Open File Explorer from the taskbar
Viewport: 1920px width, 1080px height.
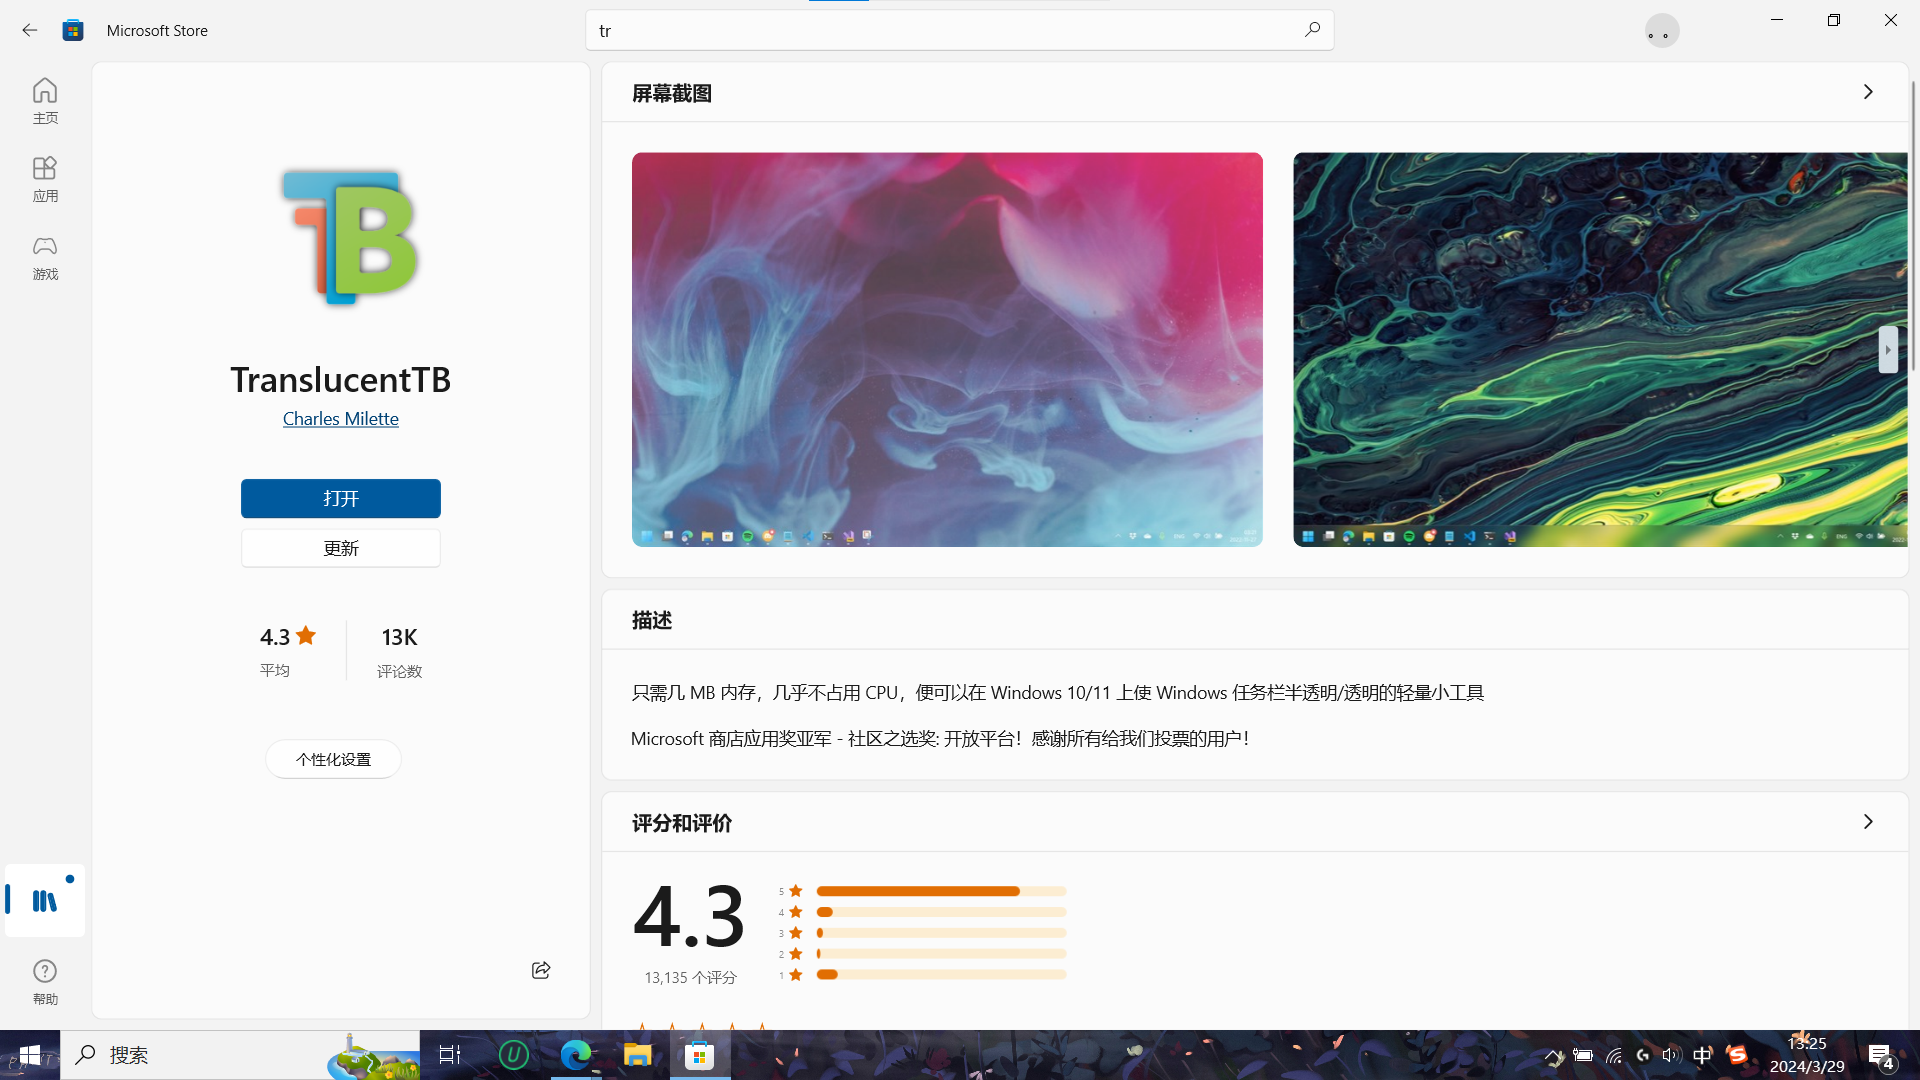pyautogui.click(x=638, y=1055)
